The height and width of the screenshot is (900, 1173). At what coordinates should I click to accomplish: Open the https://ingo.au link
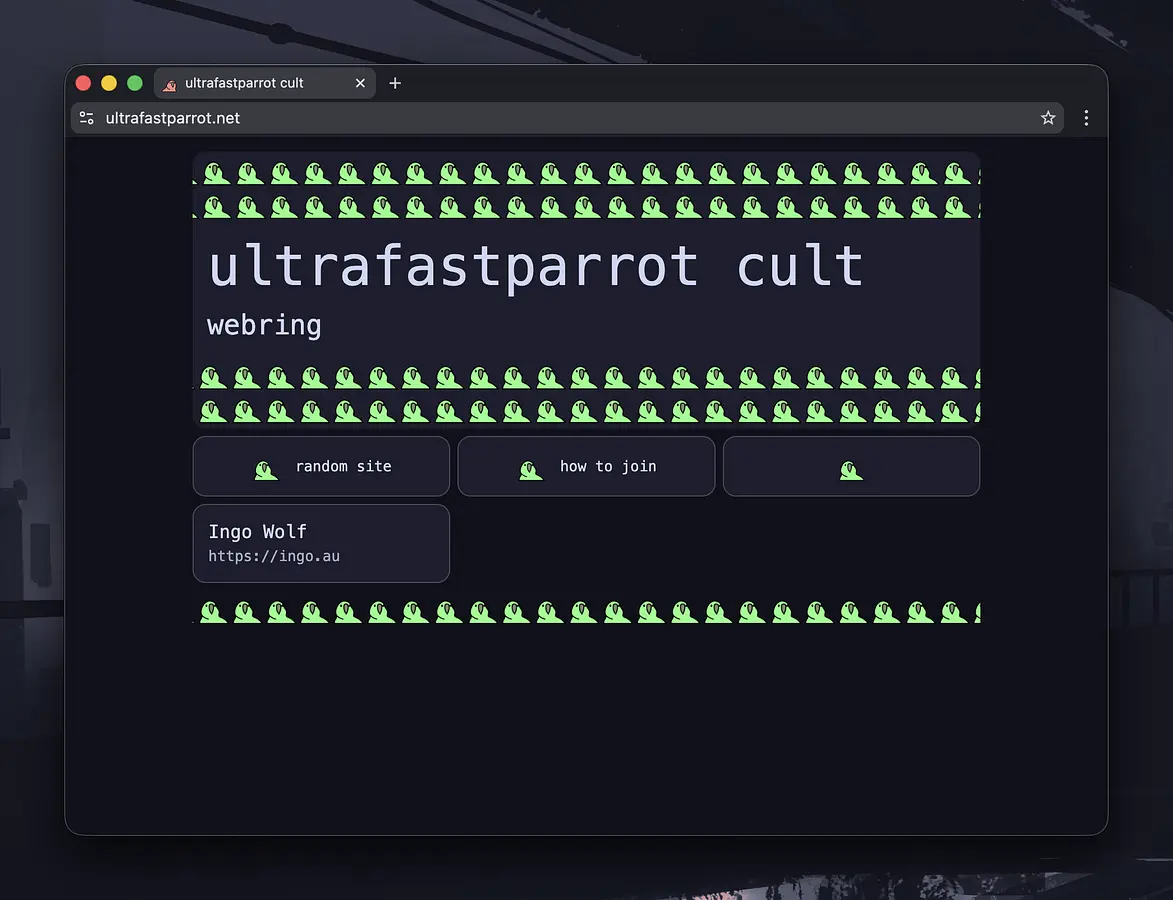point(274,556)
